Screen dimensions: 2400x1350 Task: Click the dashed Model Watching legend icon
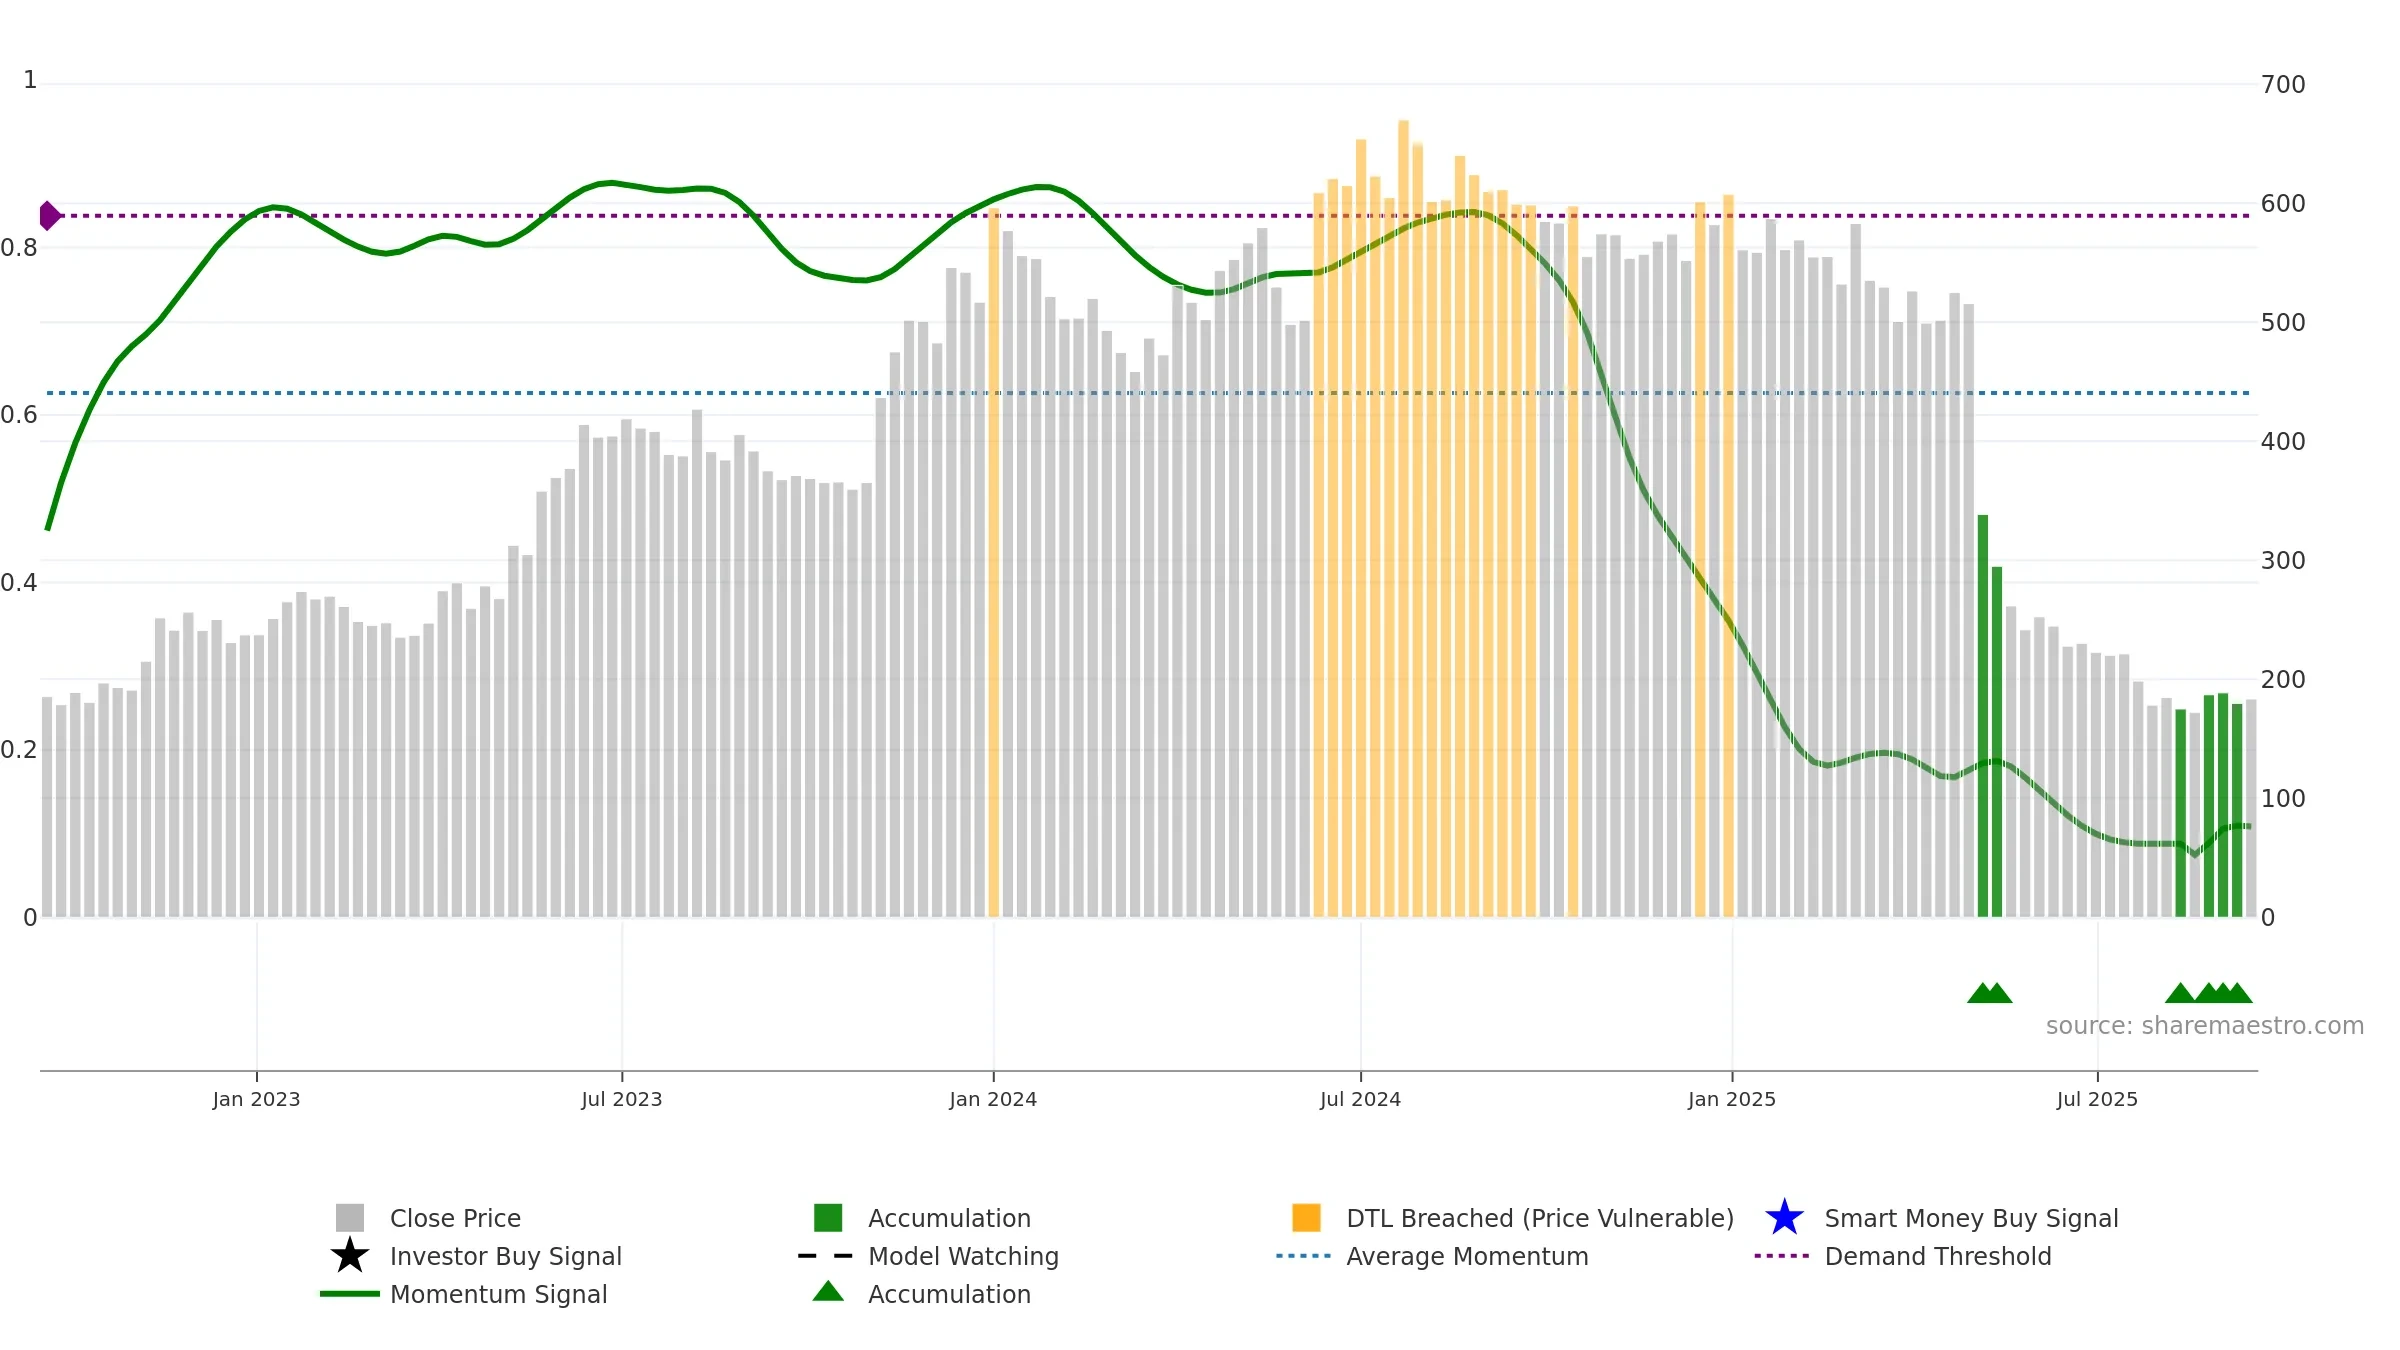click(x=826, y=1256)
